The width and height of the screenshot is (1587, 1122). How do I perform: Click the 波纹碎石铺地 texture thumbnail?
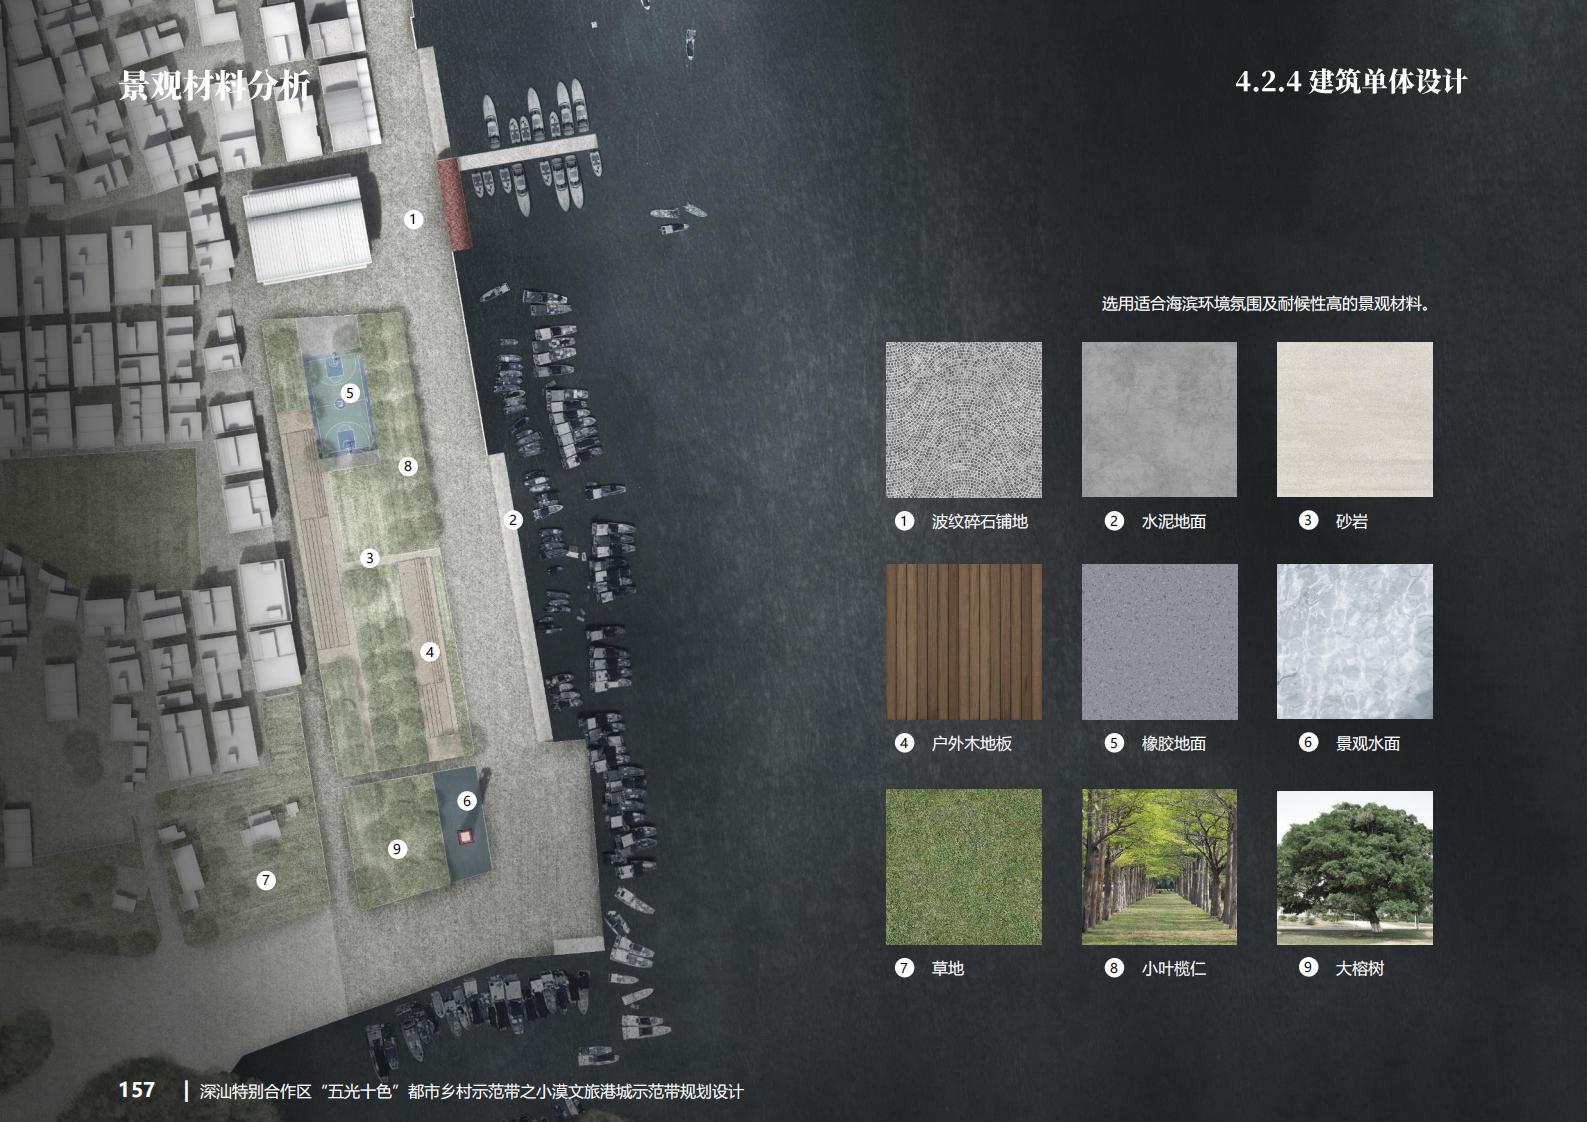[964, 420]
